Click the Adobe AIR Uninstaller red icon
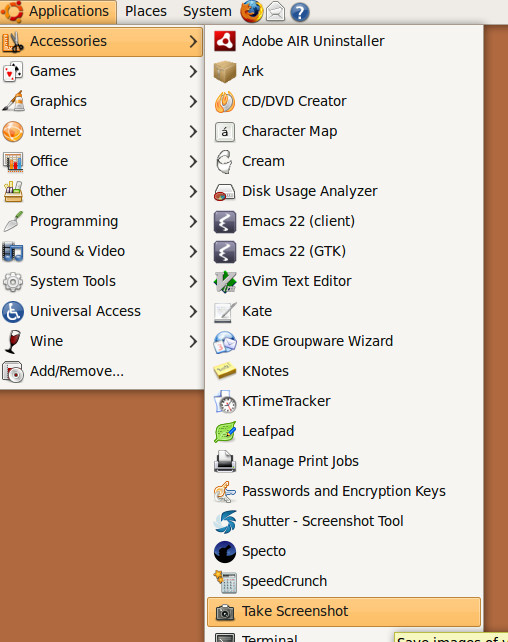This screenshot has width=508, height=642. [x=225, y=41]
